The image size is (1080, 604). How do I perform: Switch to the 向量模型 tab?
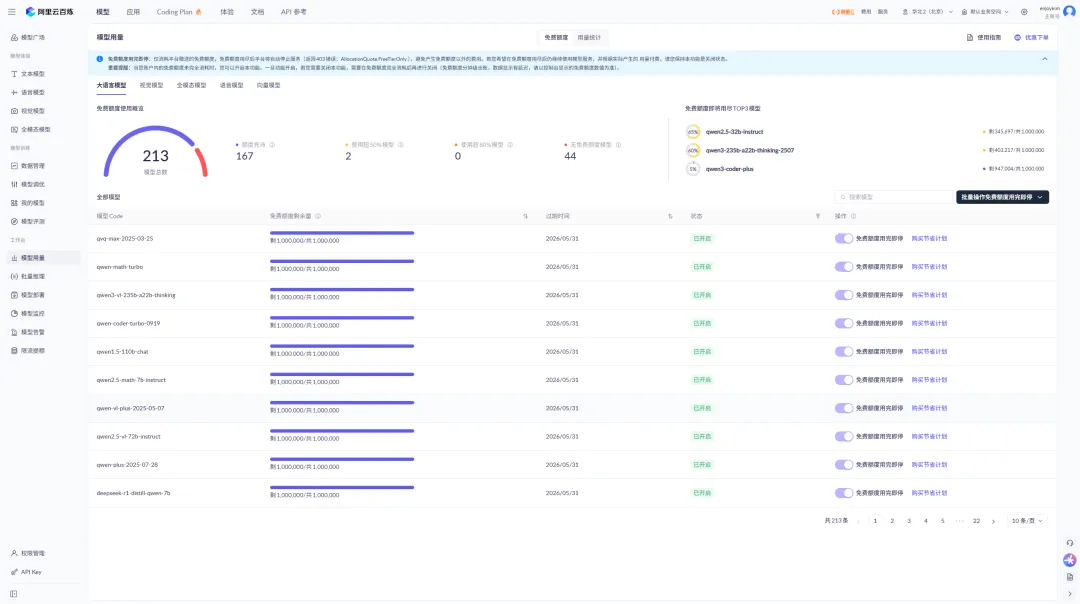click(x=269, y=85)
